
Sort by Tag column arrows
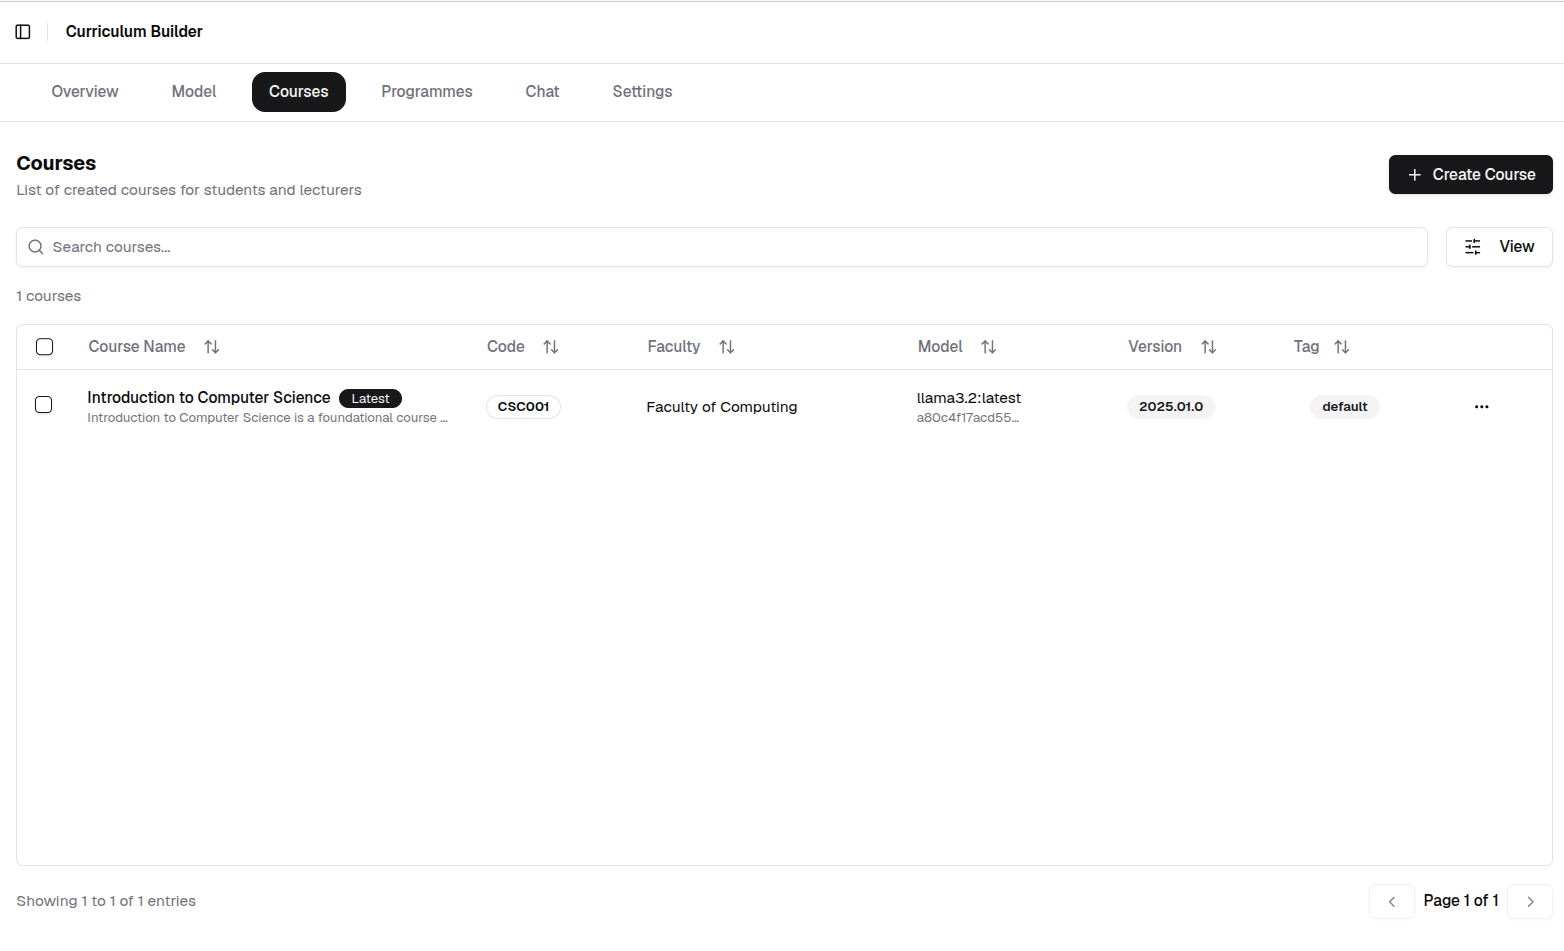1341,347
